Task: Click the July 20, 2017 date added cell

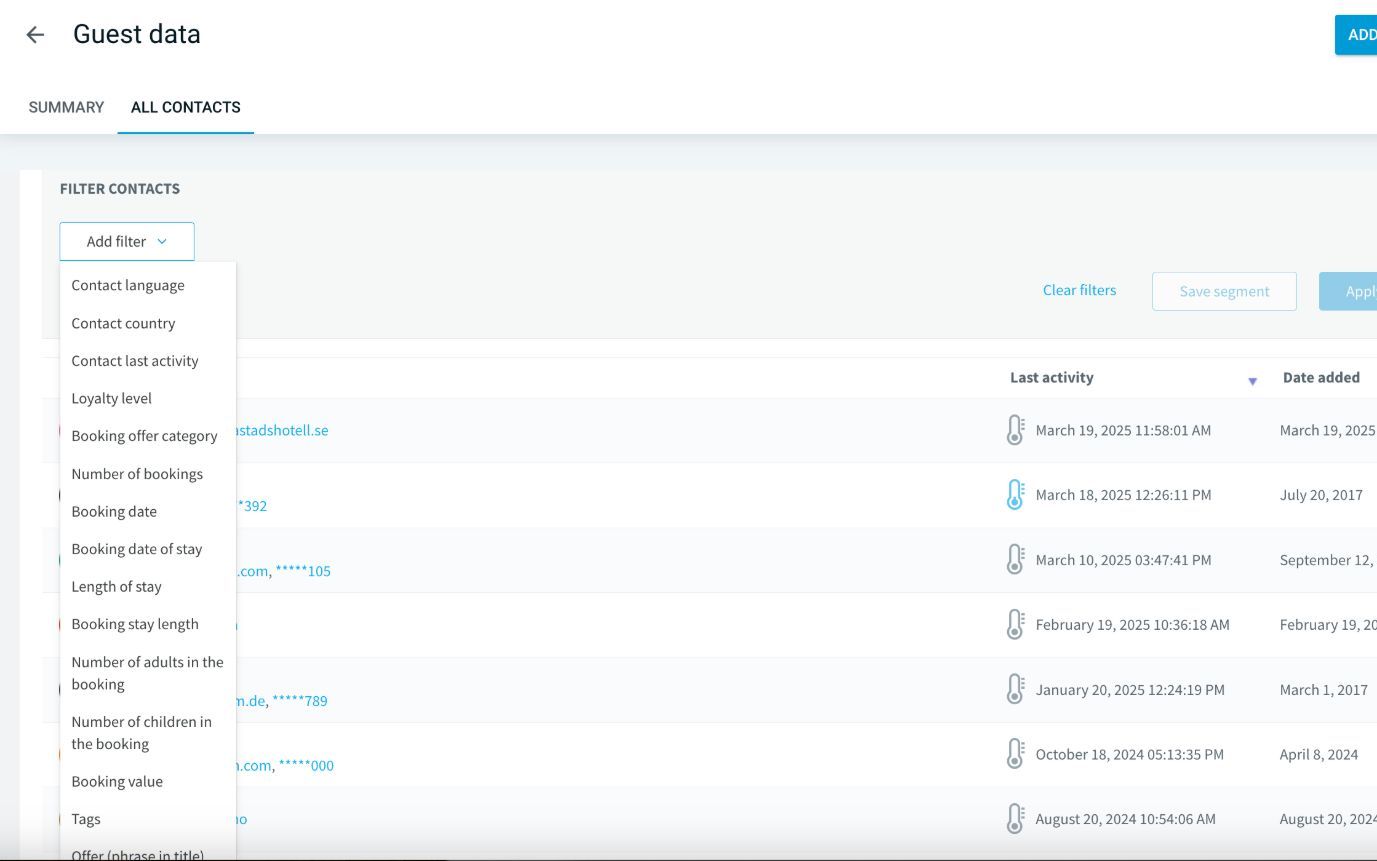Action: [1321, 495]
